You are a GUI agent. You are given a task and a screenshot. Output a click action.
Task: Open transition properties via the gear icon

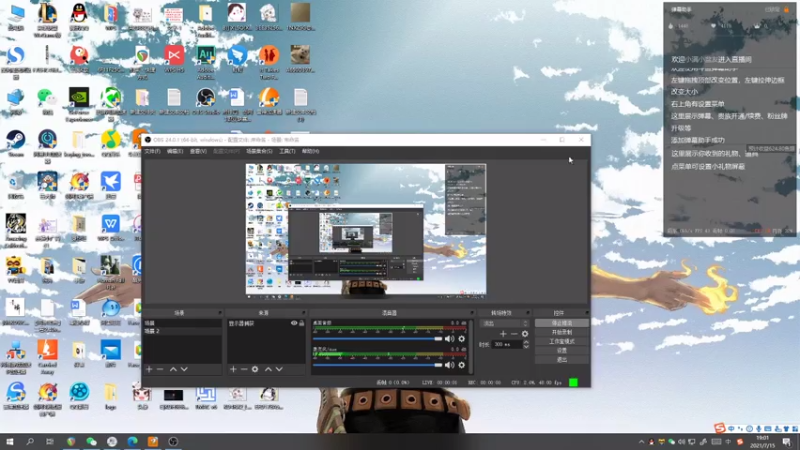tap(525, 334)
